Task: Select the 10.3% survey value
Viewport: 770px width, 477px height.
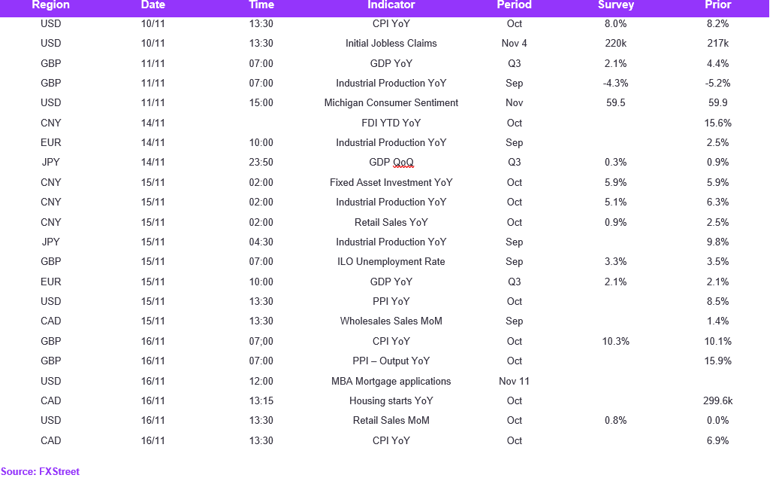Action: point(616,341)
